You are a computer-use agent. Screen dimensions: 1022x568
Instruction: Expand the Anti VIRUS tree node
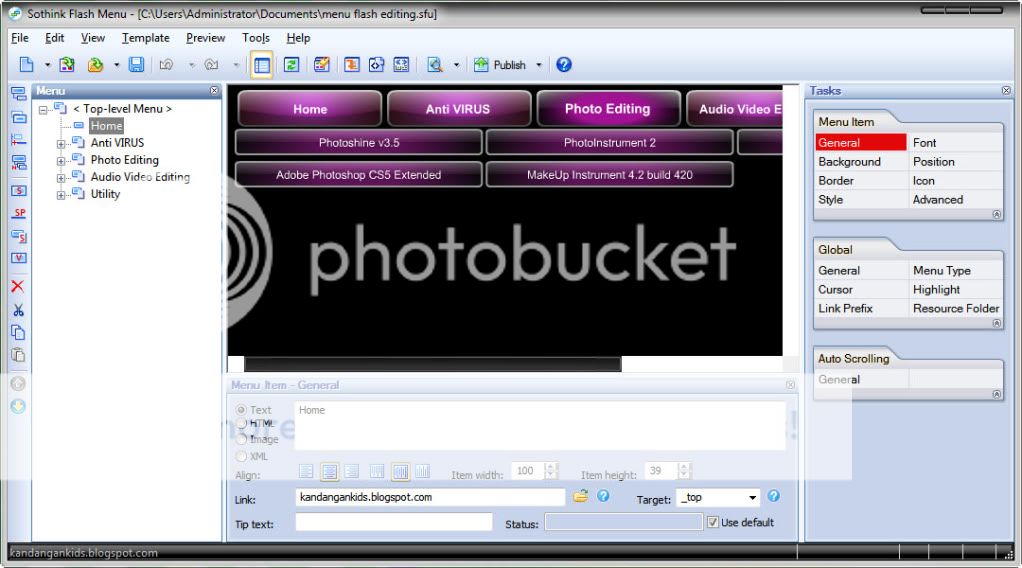click(61, 144)
